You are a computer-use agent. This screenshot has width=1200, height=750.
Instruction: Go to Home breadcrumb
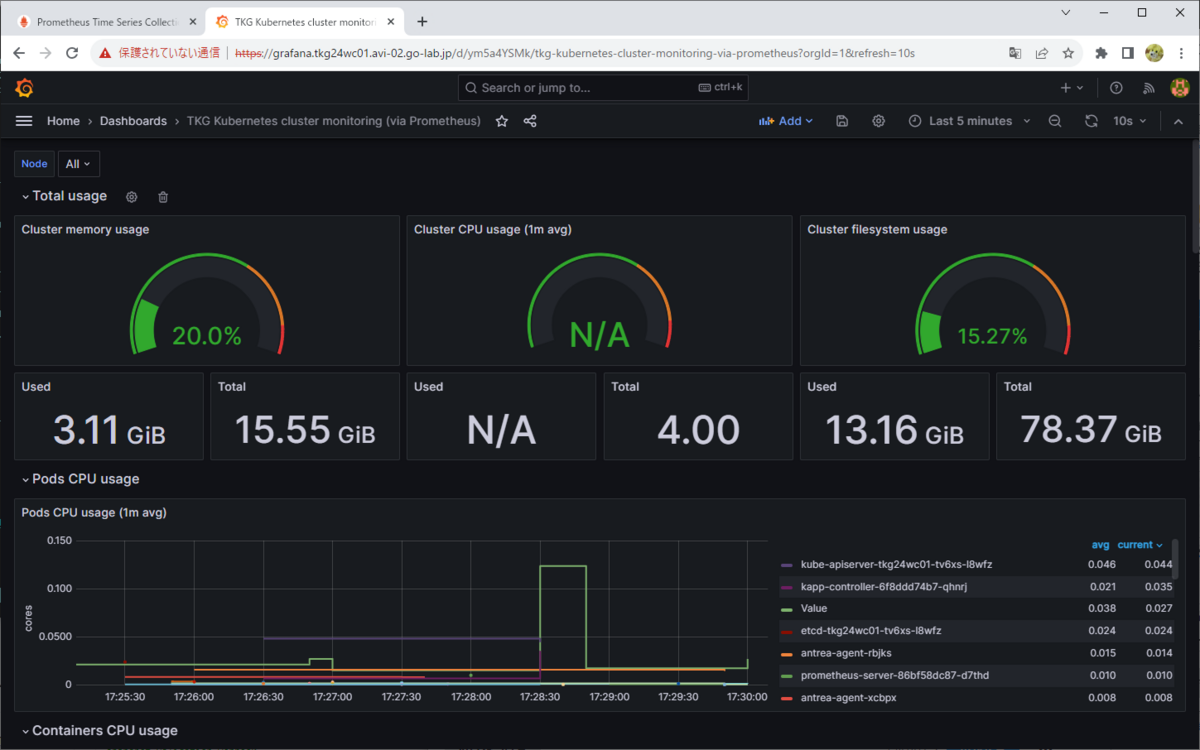pos(63,121)
